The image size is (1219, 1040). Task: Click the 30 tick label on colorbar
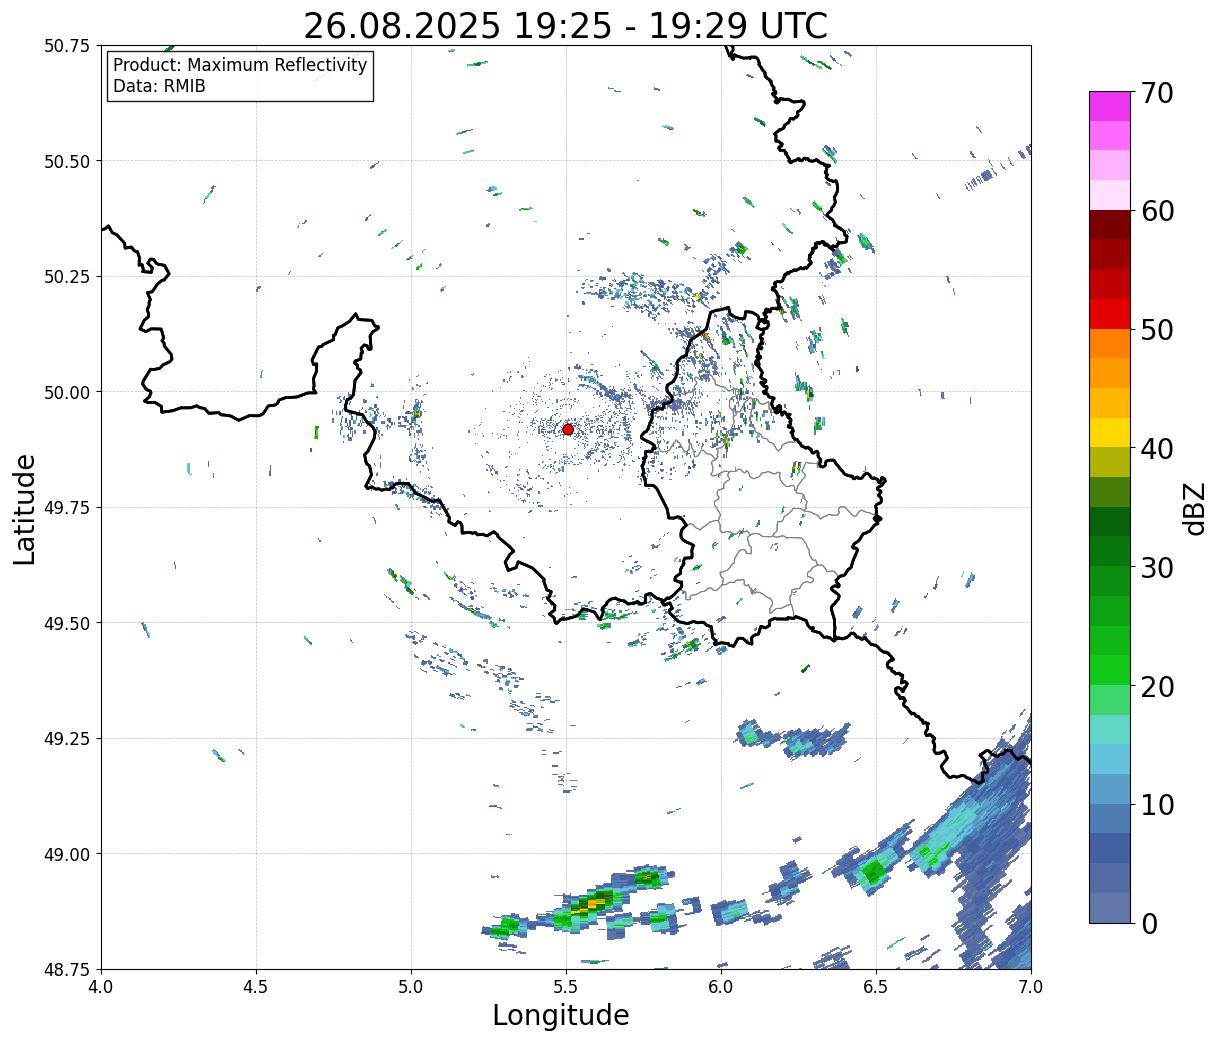(x=1156, y=567)
